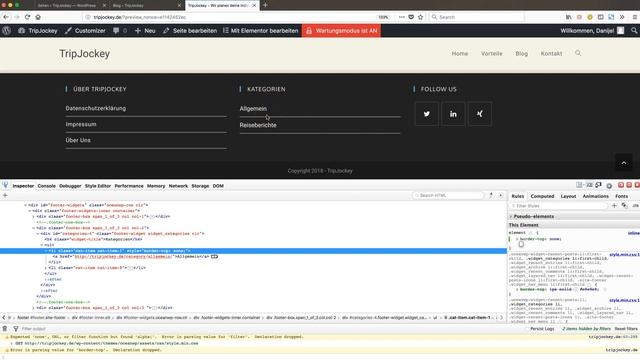Image resolution: width=640 pixels, height=360 pixels.
Task: Collapse the div#footer-widgets node
Action: click(25, 205)
